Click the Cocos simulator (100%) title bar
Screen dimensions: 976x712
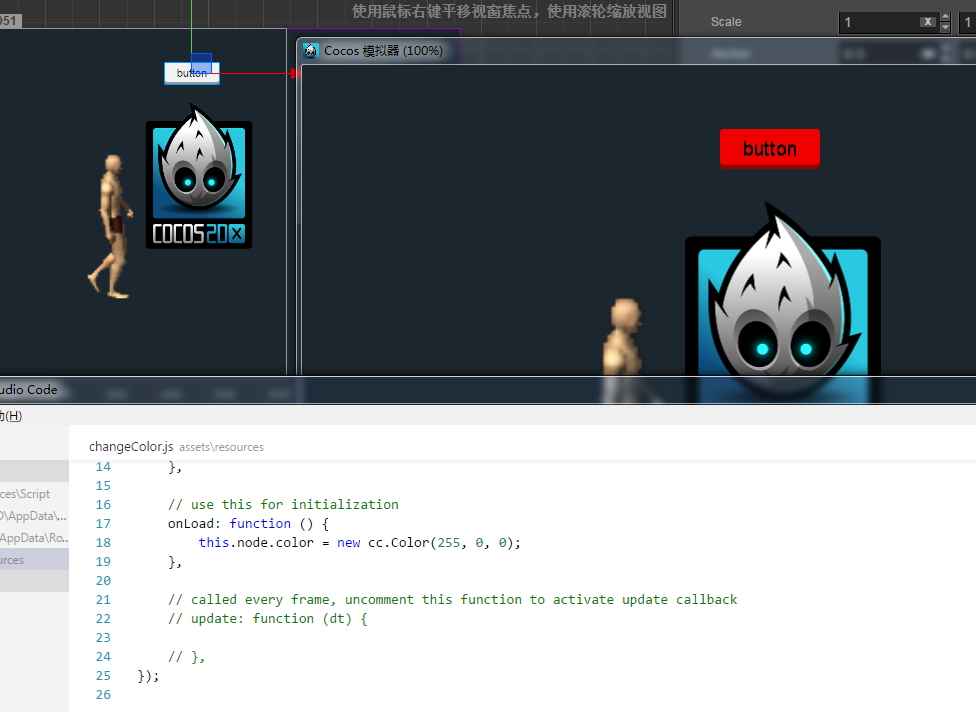[x=638, y=51]
